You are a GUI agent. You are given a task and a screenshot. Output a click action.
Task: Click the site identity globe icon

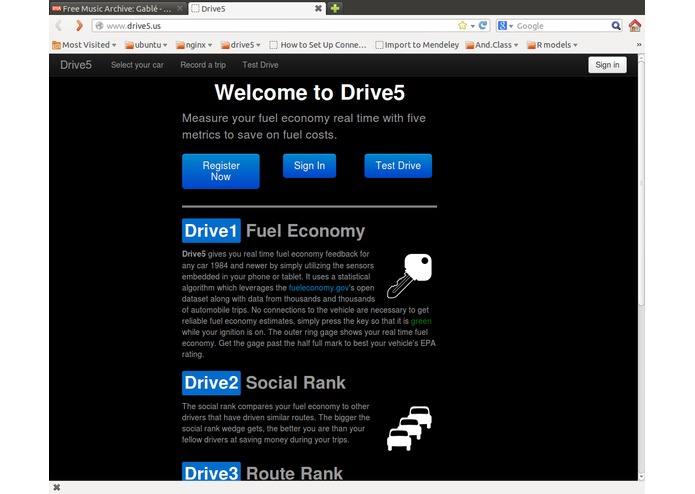pos(100,26)
